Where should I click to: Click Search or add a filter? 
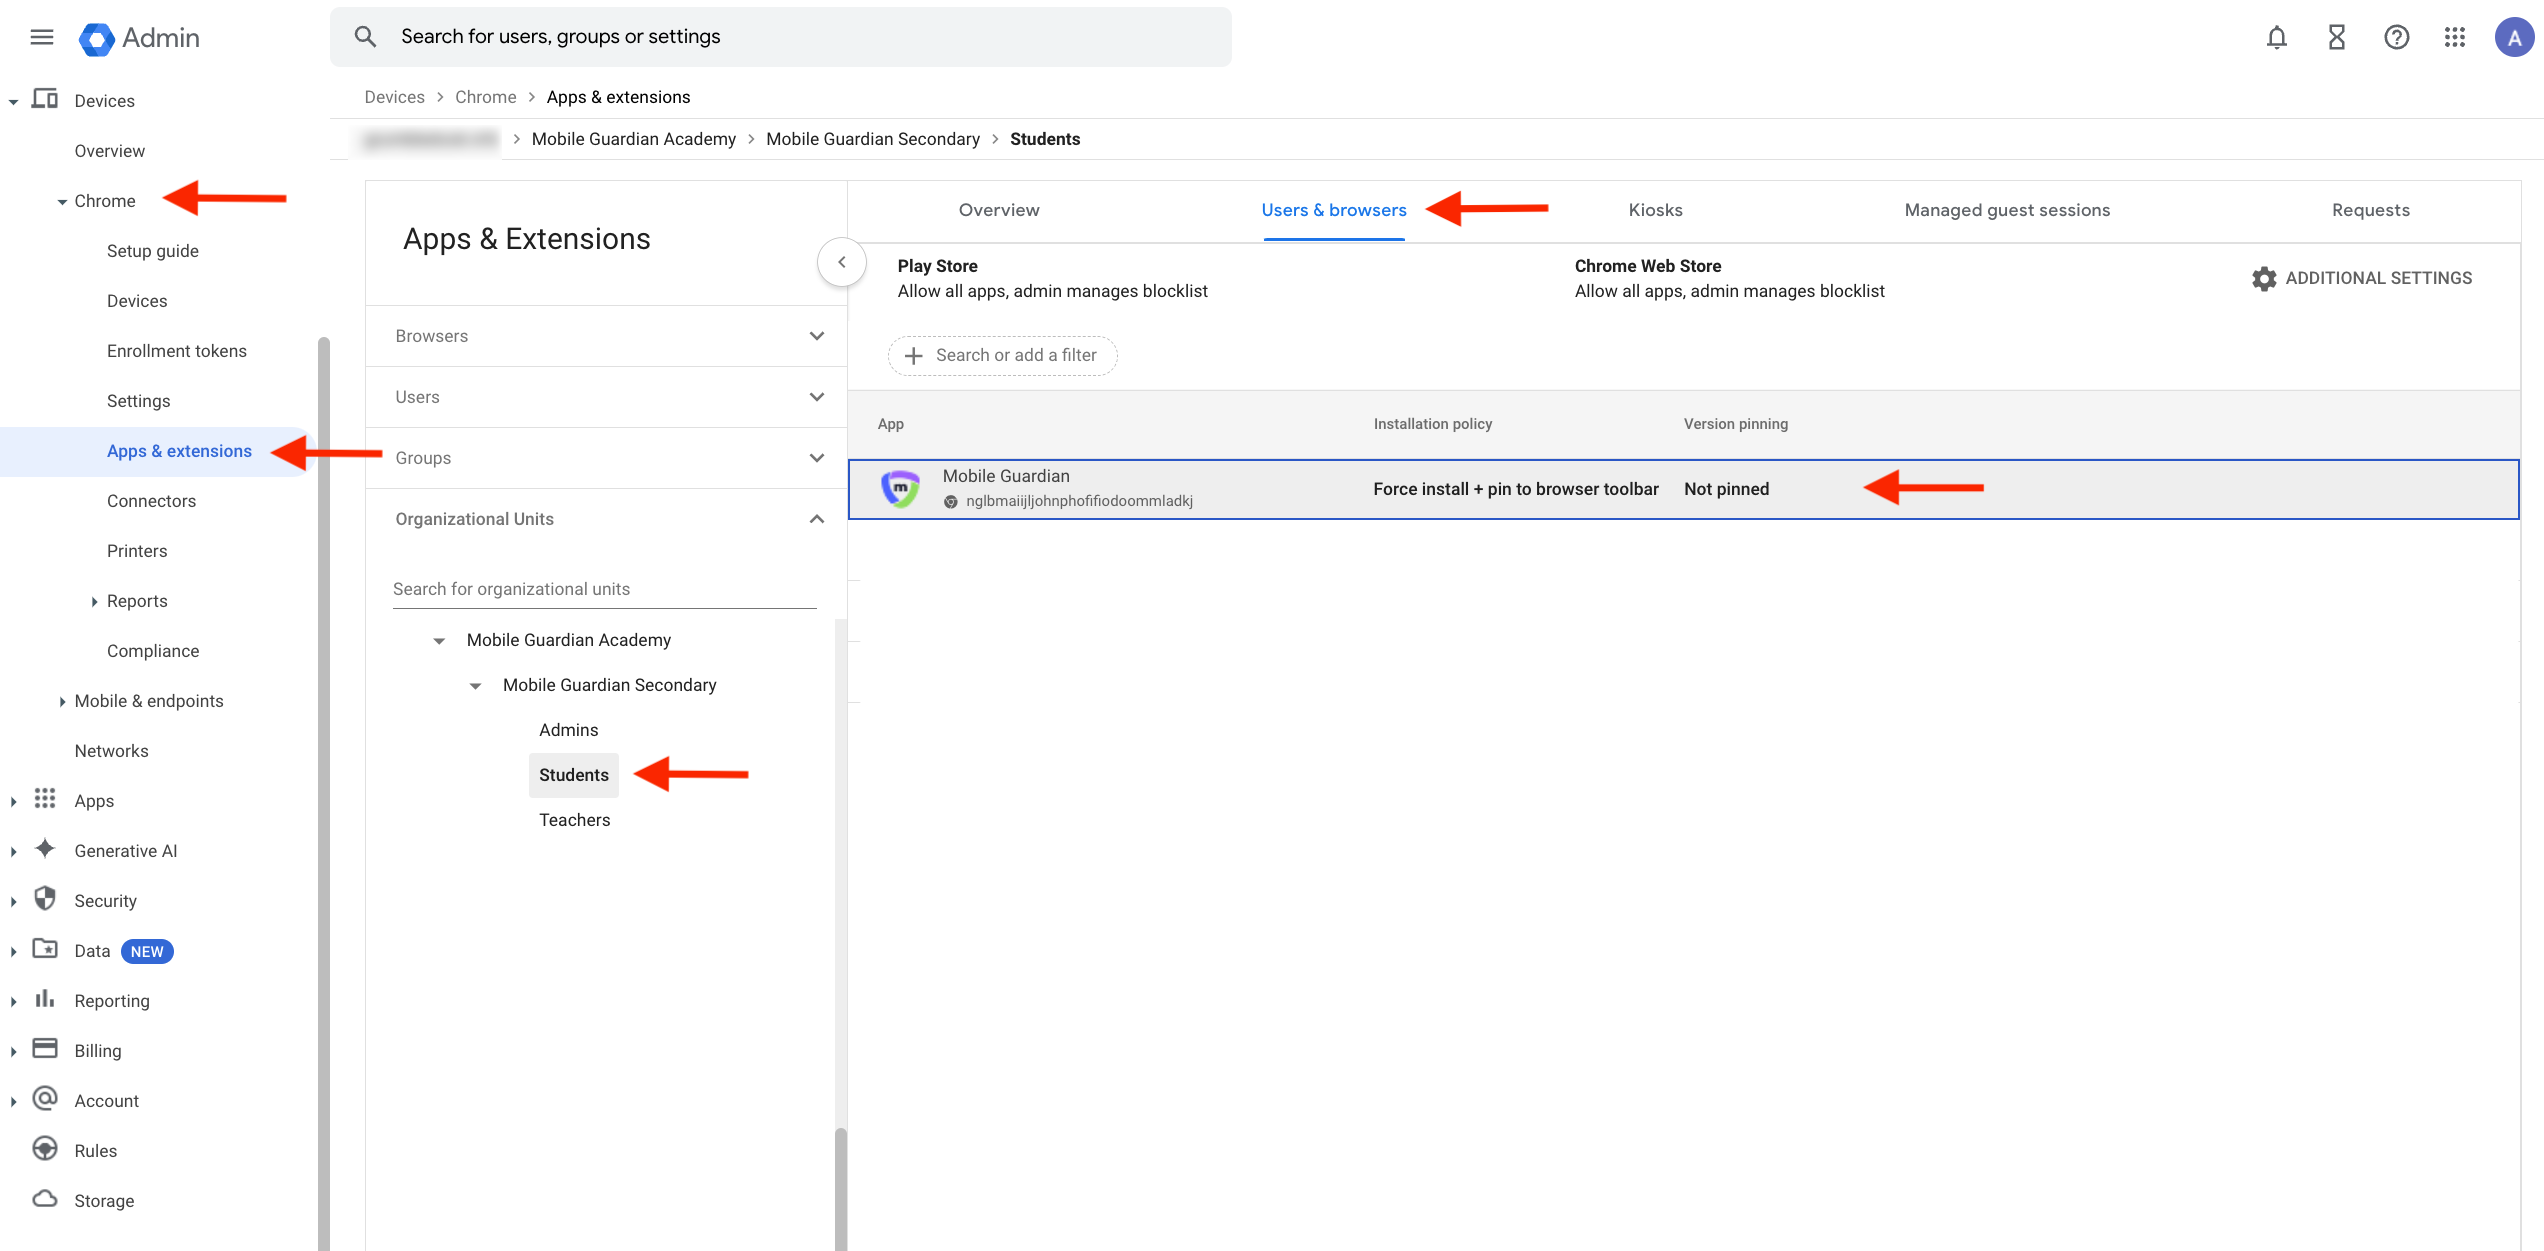pyautogui.click(x=1003, y=356)
